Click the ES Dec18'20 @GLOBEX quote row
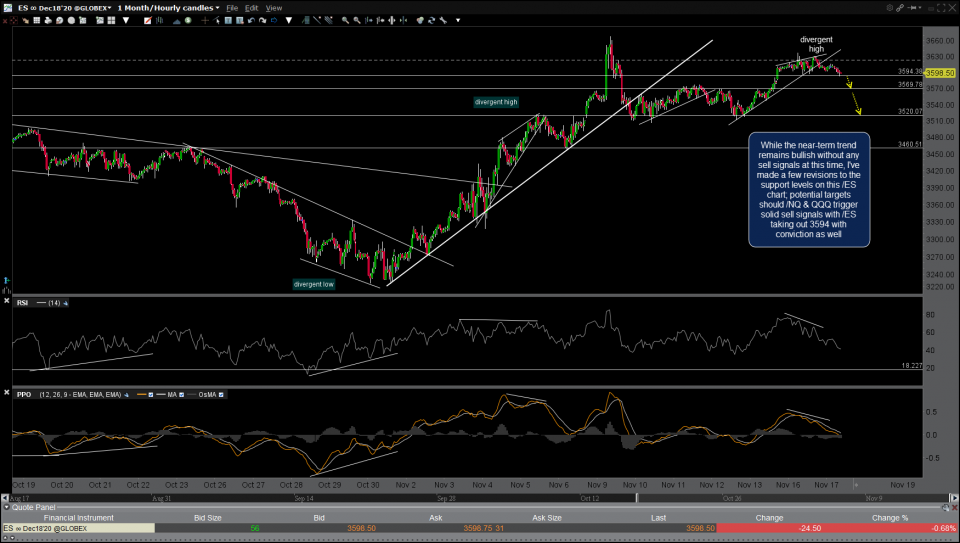Screen dimensions: 960x543 pyautogui.click(x=480, y=528)
